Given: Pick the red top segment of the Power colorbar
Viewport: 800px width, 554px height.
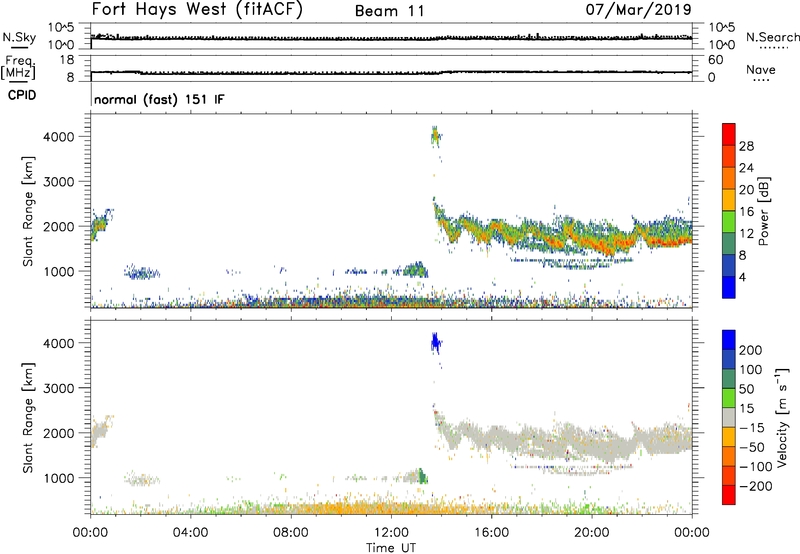Looking at the screenshot, I should coord(729,134).
